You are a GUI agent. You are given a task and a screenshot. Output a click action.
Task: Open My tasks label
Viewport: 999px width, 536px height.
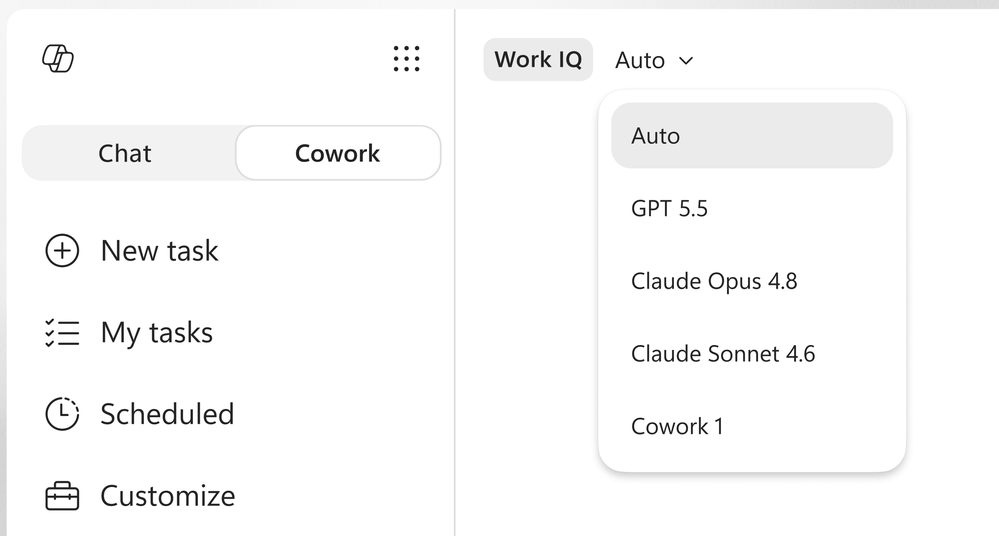tap(157, 333)
